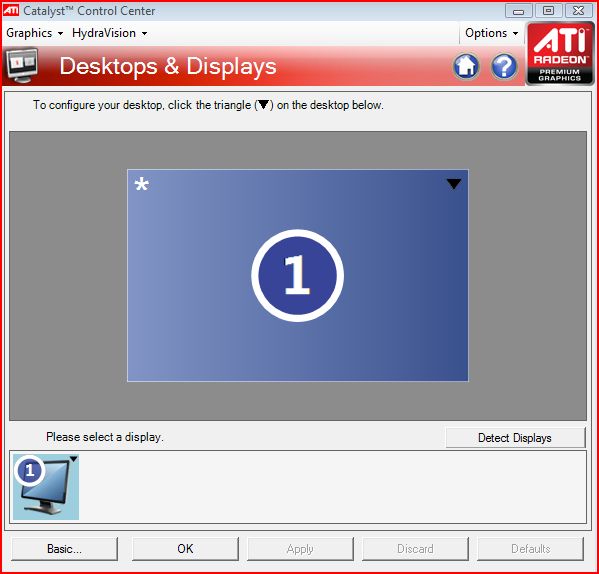Restore settings with Defaults button

pyautogui.click(x=531, y=549)
